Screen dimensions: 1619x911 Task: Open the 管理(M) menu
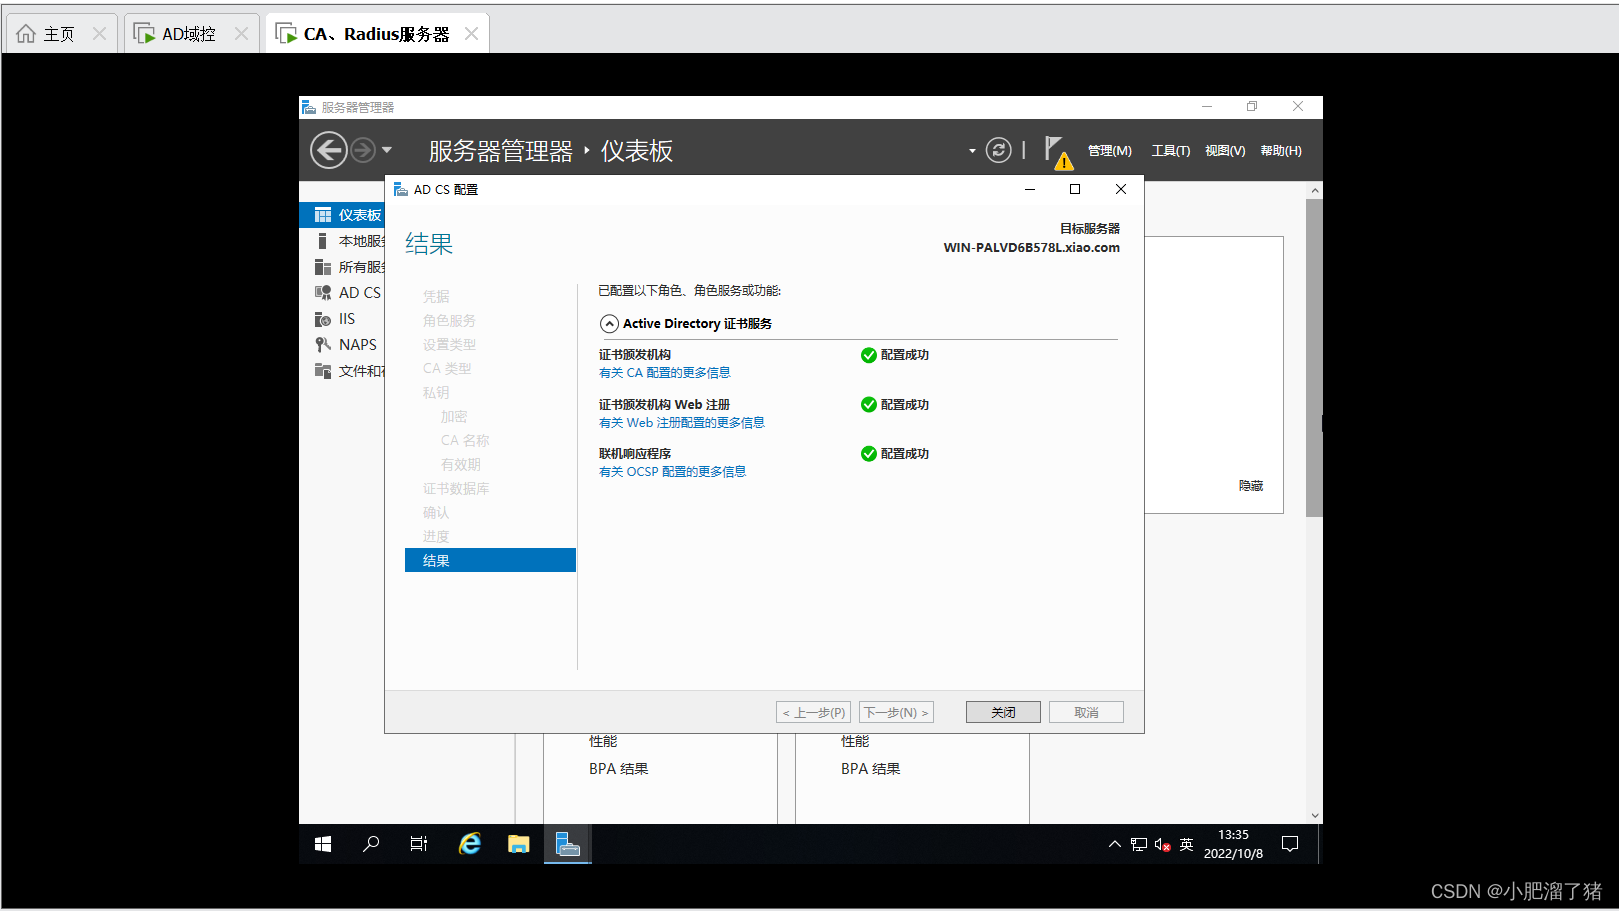coord(1110,150)
